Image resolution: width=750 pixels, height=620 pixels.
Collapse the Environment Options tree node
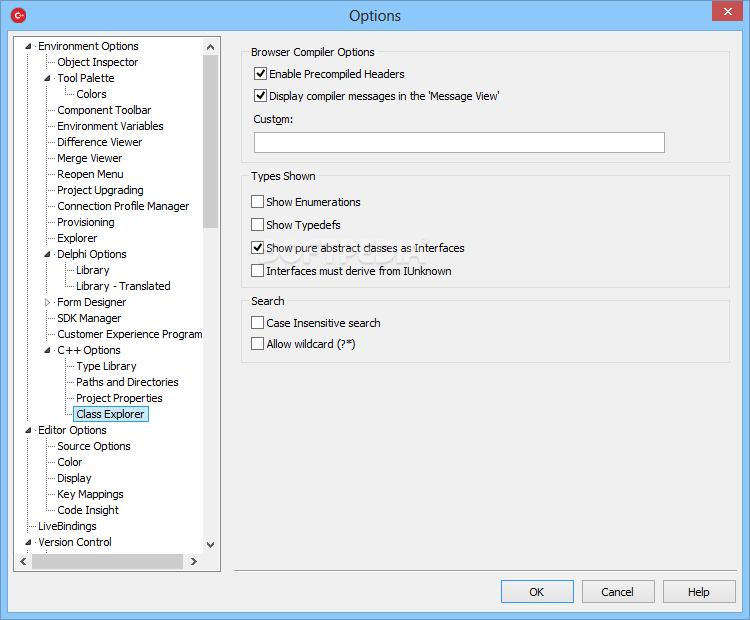point(28,46)
